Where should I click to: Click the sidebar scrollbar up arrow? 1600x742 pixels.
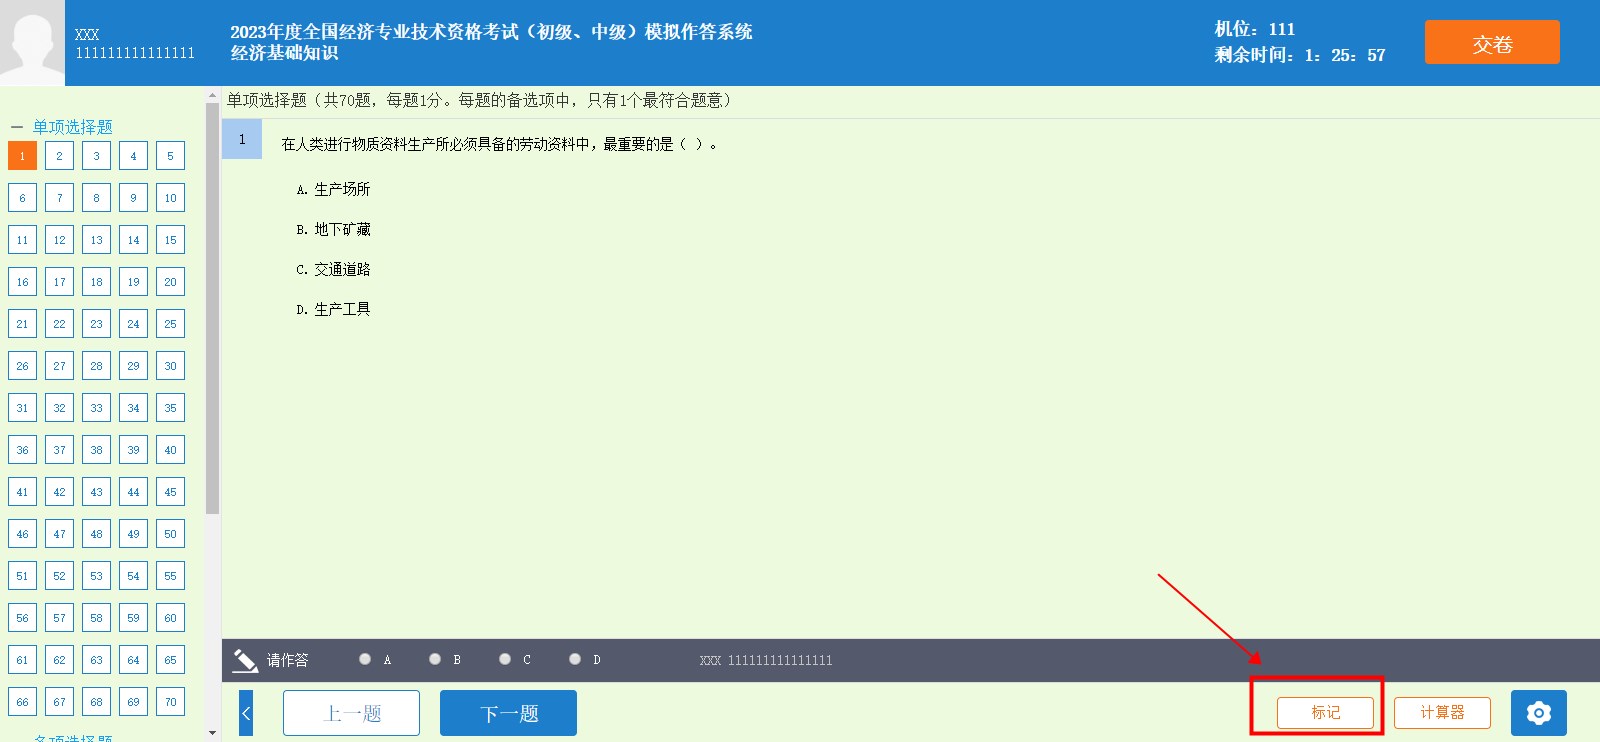(212, 96)
